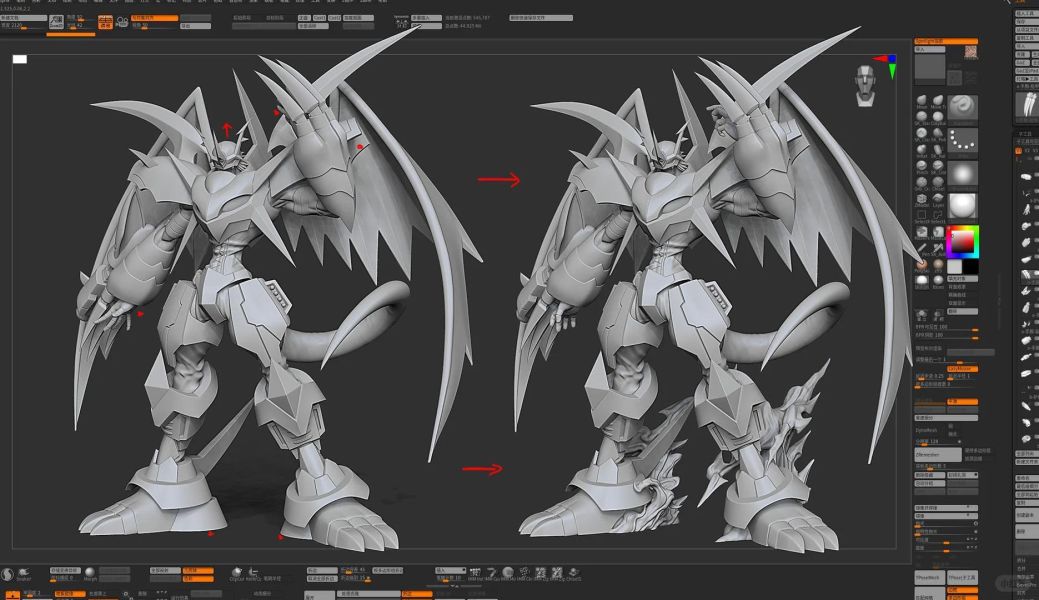The height and width of the screenshot is (600, 1039).
Task: Select the ClayBuildup brush icon
Action: coord(938,118)
